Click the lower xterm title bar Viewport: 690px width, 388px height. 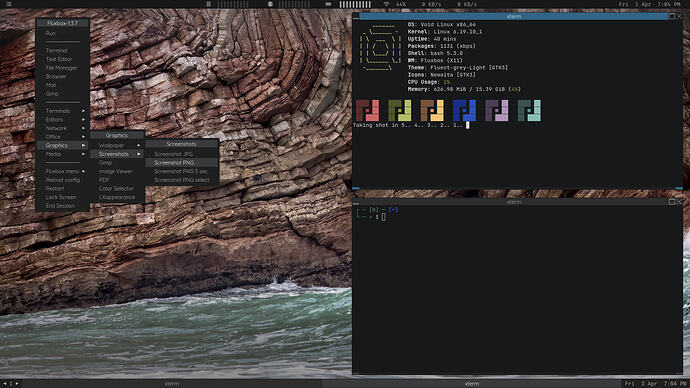514,201
